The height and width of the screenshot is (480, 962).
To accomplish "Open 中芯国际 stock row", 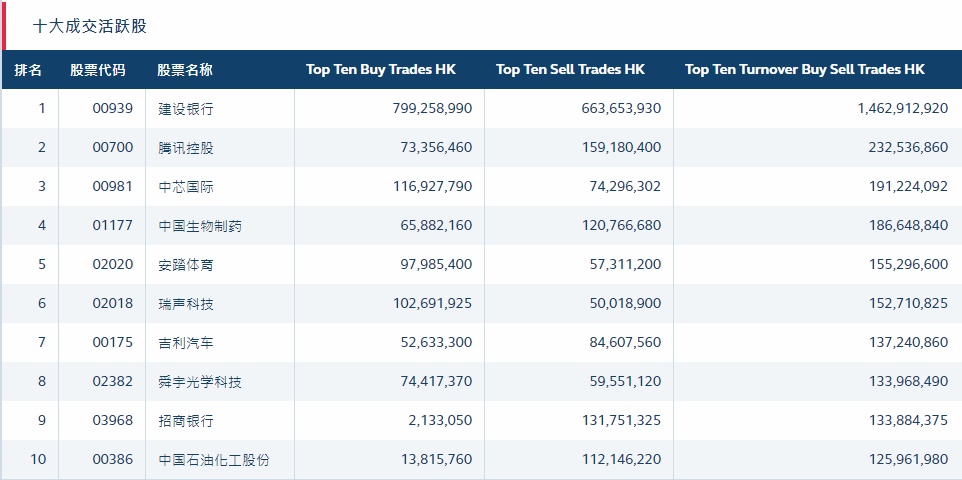I will point(186,187).
